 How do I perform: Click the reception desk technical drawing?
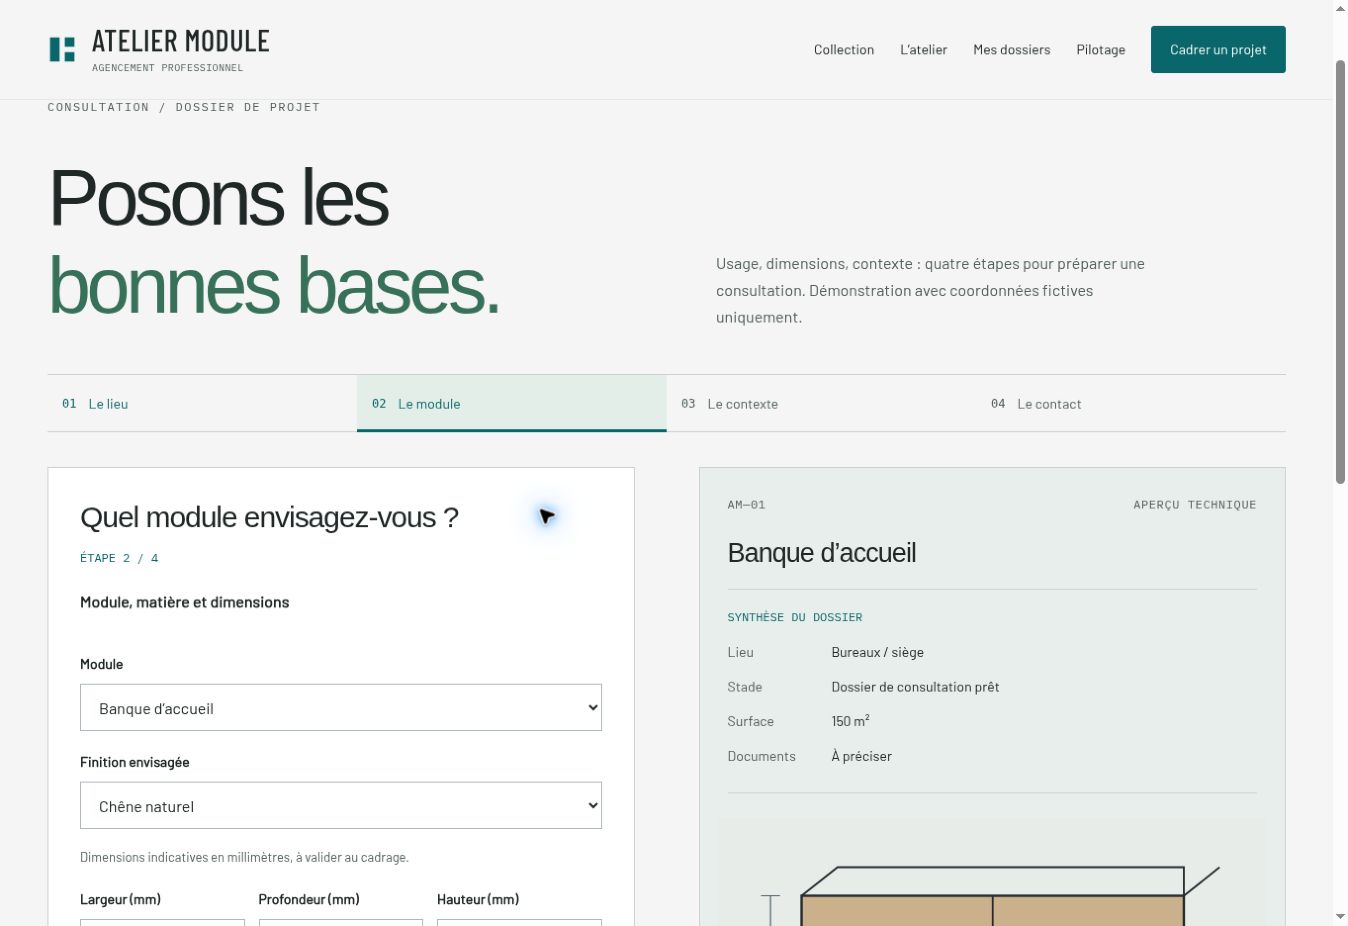[x=991, y=873]
